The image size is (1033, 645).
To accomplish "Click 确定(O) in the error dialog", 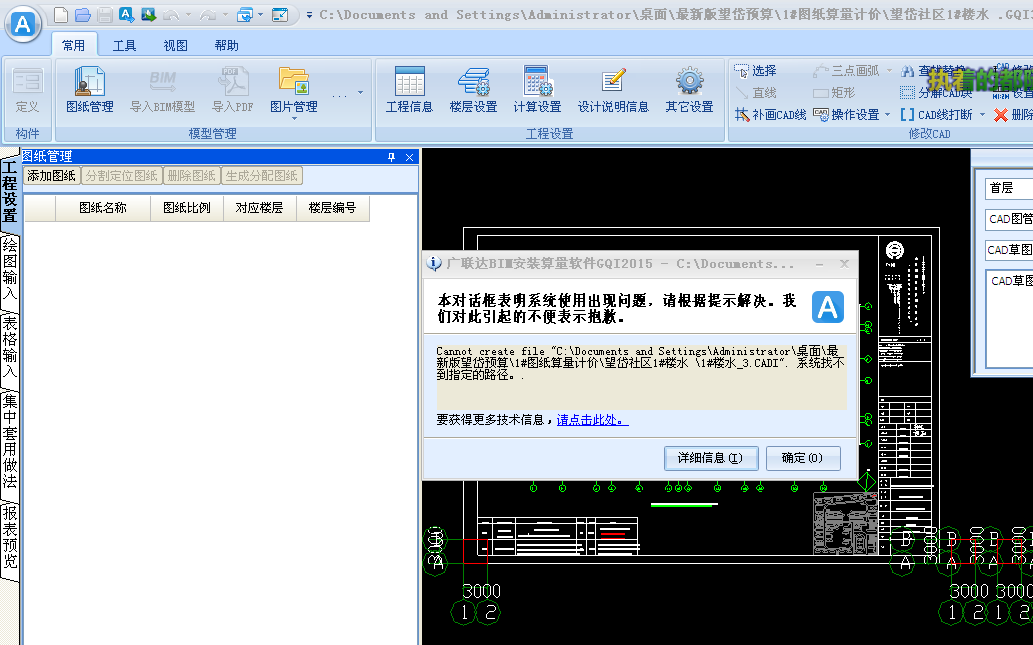I will [803, 458].
